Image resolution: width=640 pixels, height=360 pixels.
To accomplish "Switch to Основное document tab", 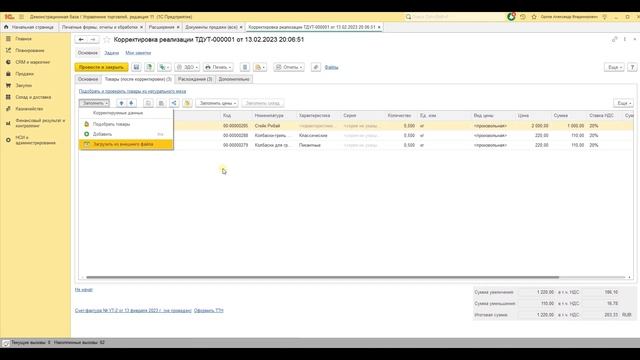I will point(88,79).
